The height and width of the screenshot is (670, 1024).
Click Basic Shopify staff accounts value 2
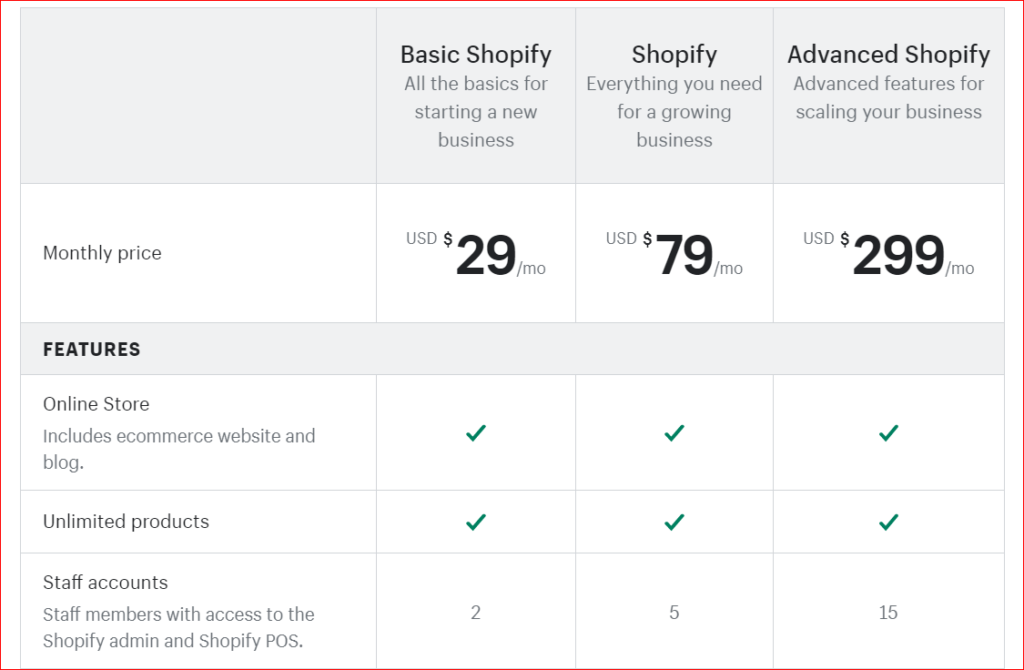[x=476, y=612]
